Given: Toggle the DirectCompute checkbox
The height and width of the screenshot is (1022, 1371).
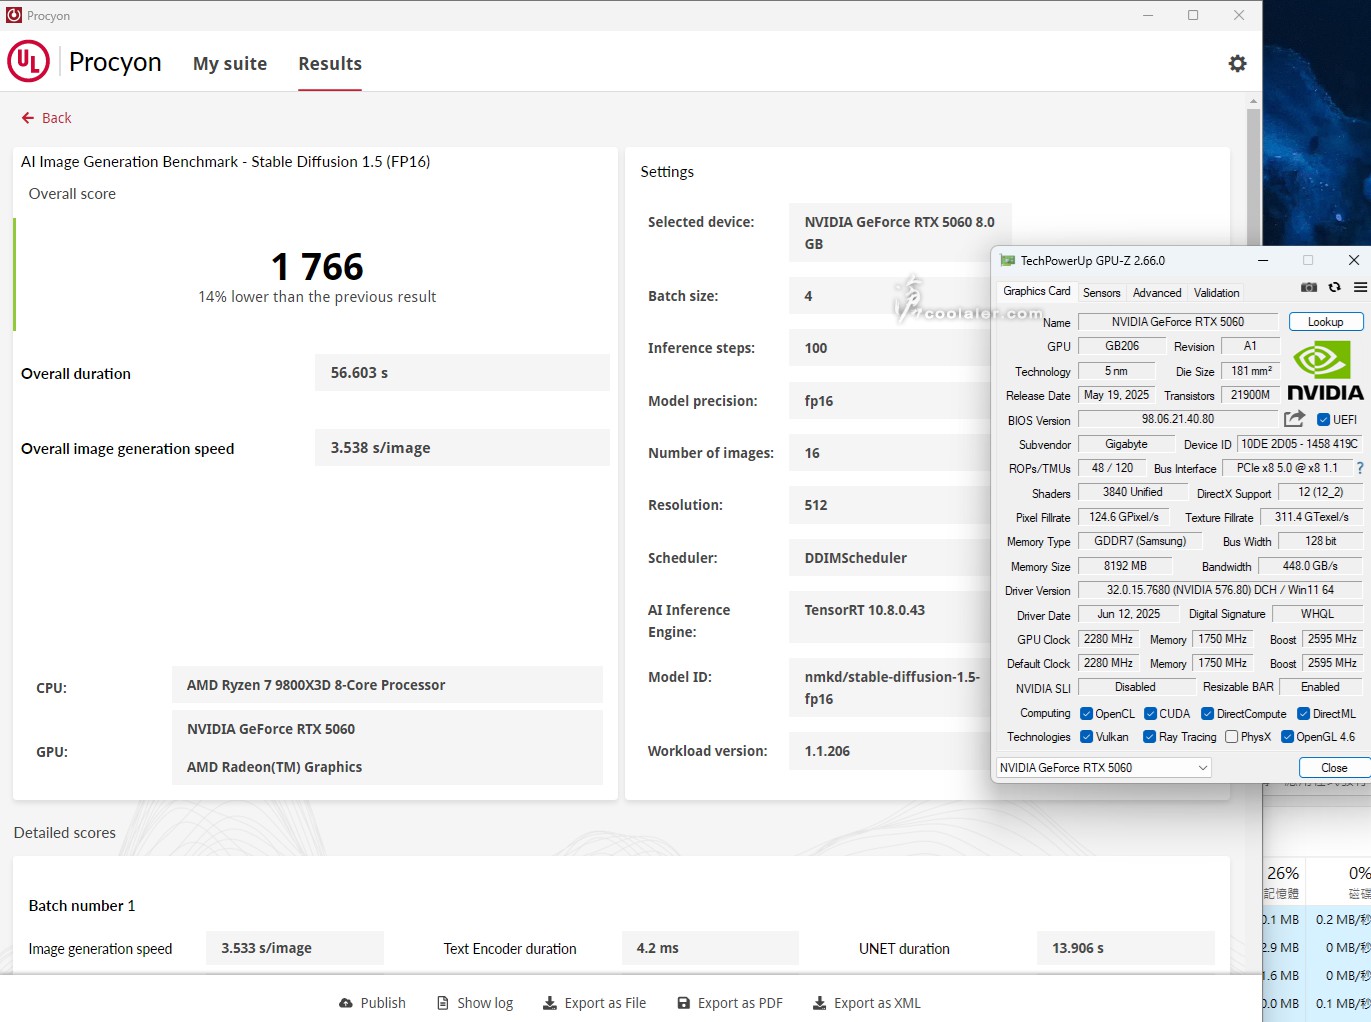Looking at the screenshot, I should click(x=1207, y=714).
